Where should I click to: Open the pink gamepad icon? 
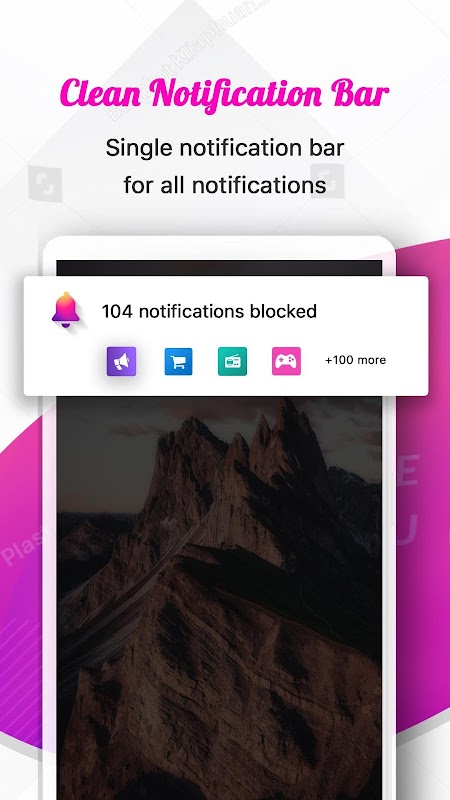tap(286, 361)
